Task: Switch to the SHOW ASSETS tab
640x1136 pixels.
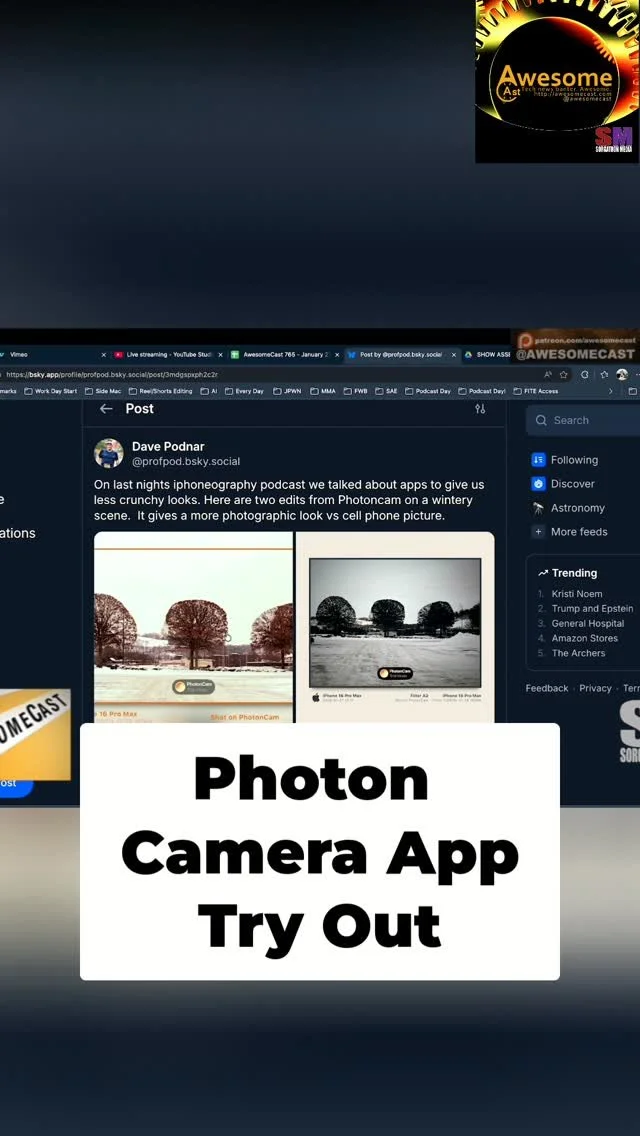Action: point(487,355)
